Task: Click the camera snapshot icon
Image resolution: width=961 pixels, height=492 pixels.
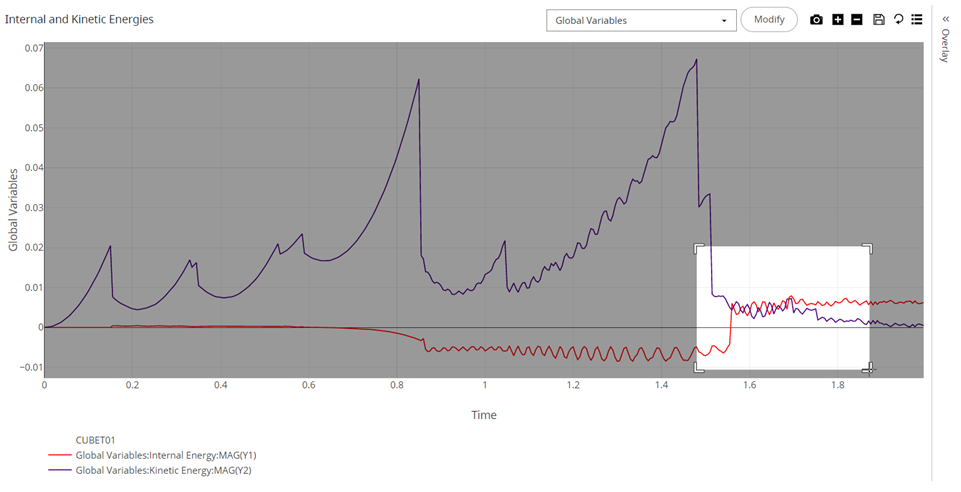Action: pyautogui.click(x=816, y=20)
